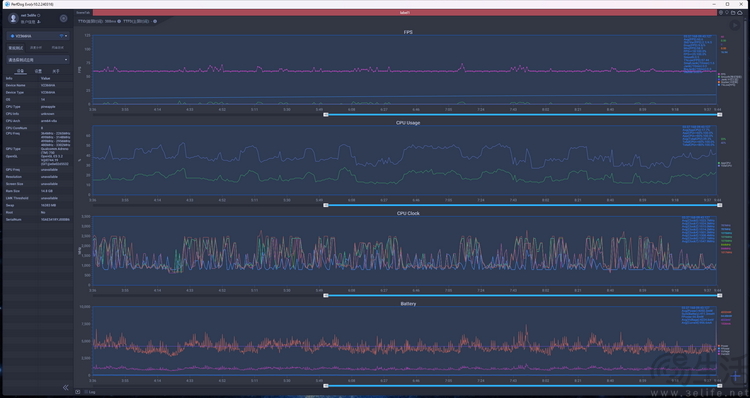Screen dimensions: 750x398
Task: Click the screenshot icon next to Log
Action: click(77, 392)
